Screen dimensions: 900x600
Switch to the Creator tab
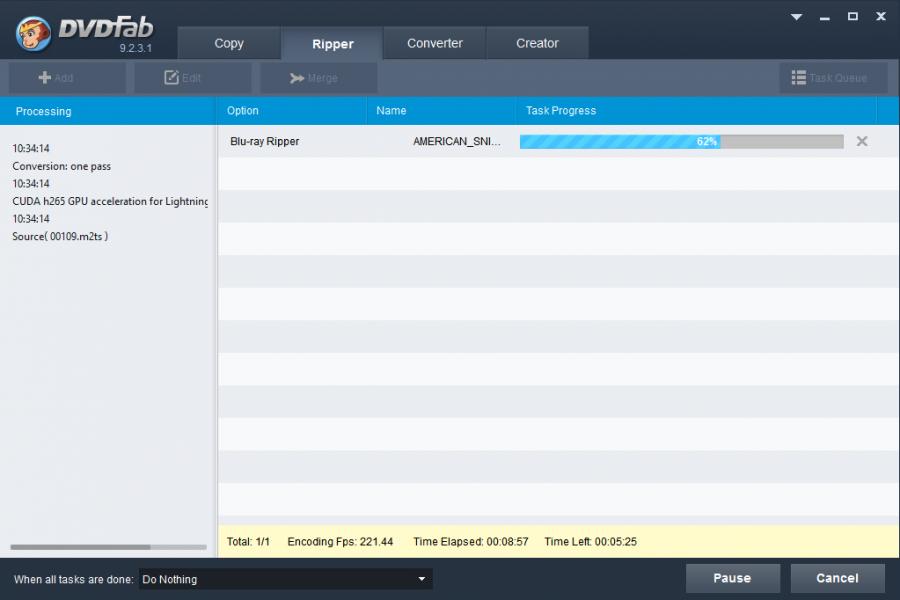click(x=537, y=43)
